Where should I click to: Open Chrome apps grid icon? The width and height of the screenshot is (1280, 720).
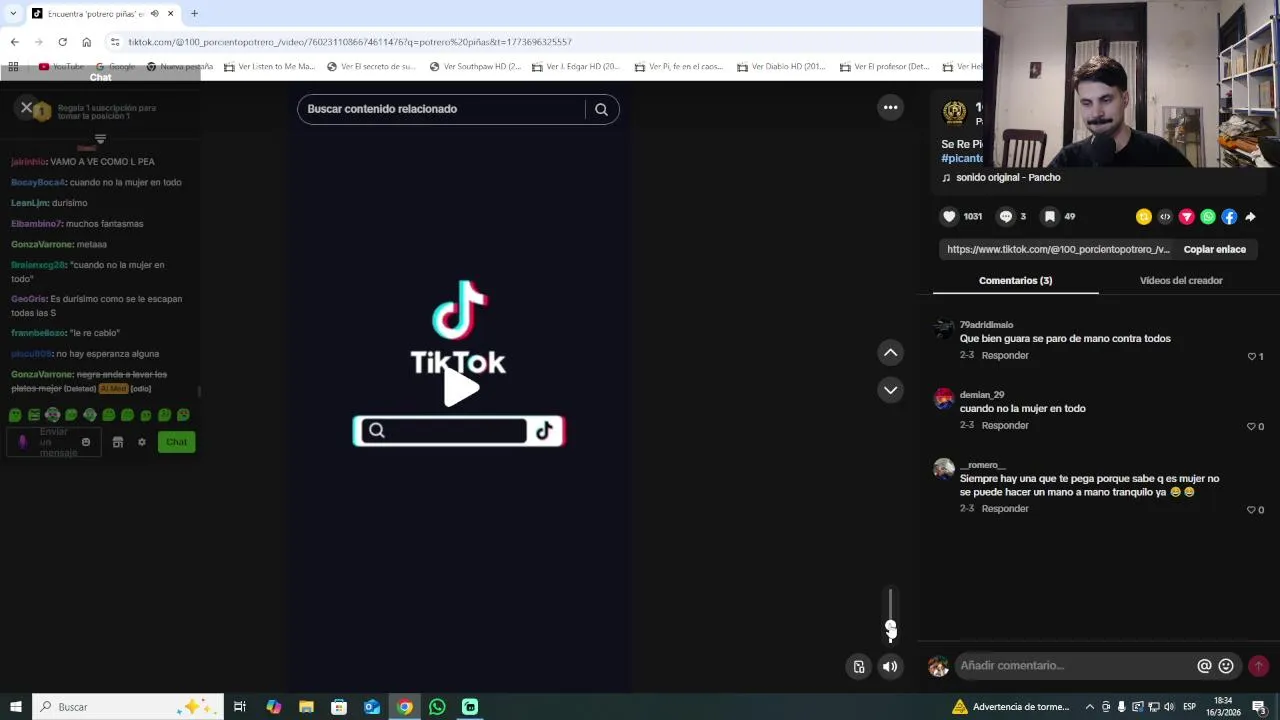pyautogui.click(x=13, y=67)
